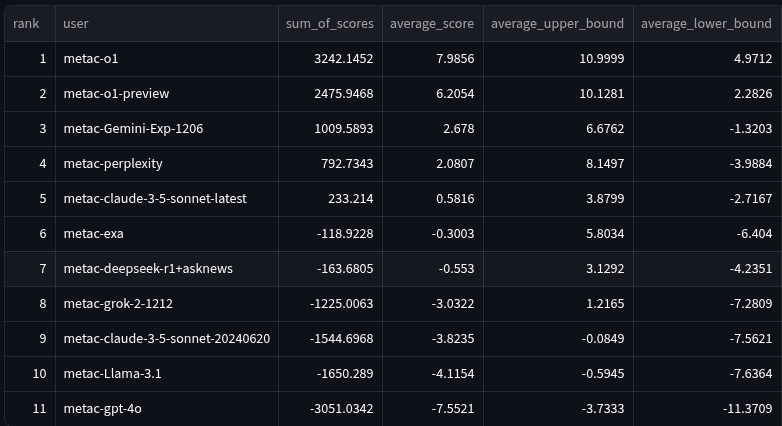The image size is (782, 426).
Task: Click average score cell 0.5816
Action: (433, 199)
